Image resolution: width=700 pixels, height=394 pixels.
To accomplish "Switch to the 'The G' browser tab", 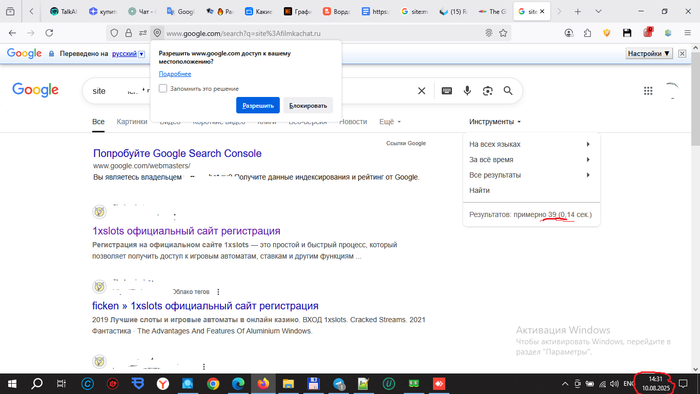I will pos(492,12).
